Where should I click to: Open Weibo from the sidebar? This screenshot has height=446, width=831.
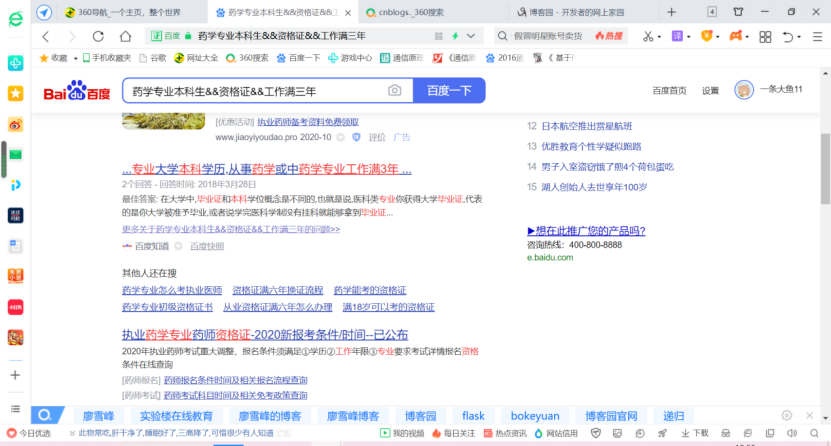[15, 124]
